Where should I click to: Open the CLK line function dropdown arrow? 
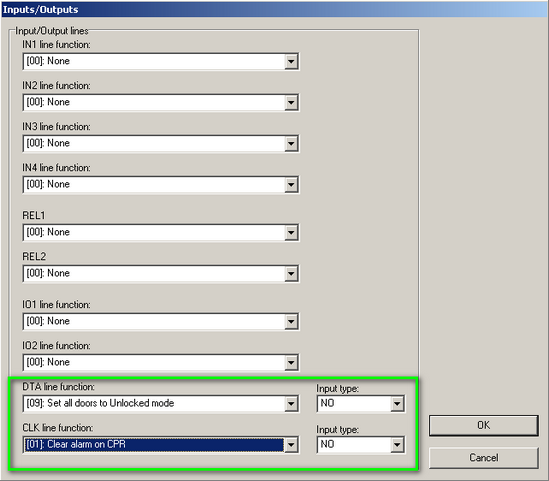(291, 445)
